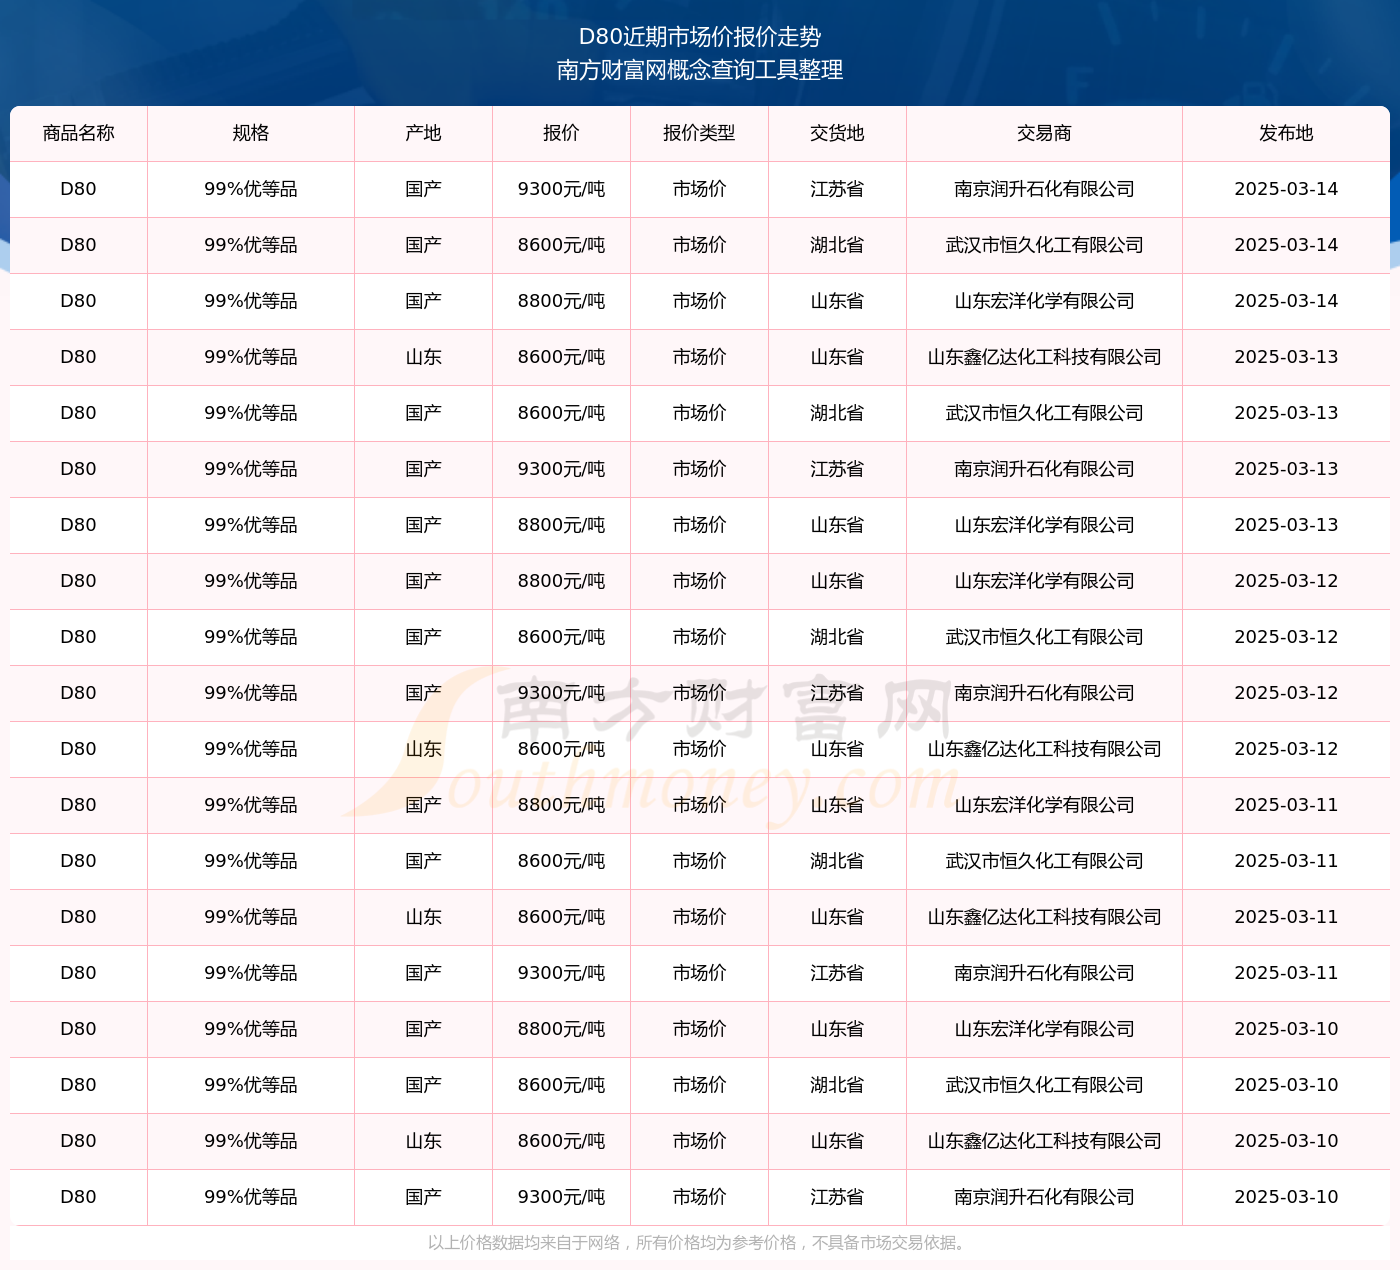Image resolution: width=1400 pixels, height=1270 pixels.
Task: Click 9300元/吨 in the 2025-03-14 南京润升 row
Action: [561, 189]
